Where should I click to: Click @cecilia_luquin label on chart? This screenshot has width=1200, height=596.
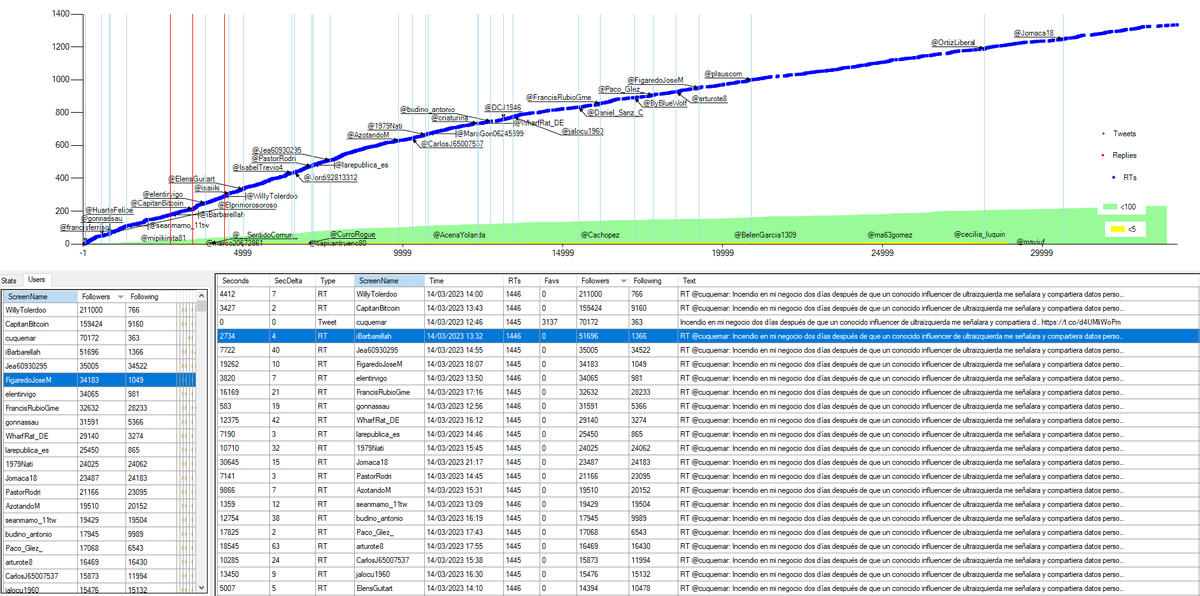(x=979, y=234)
